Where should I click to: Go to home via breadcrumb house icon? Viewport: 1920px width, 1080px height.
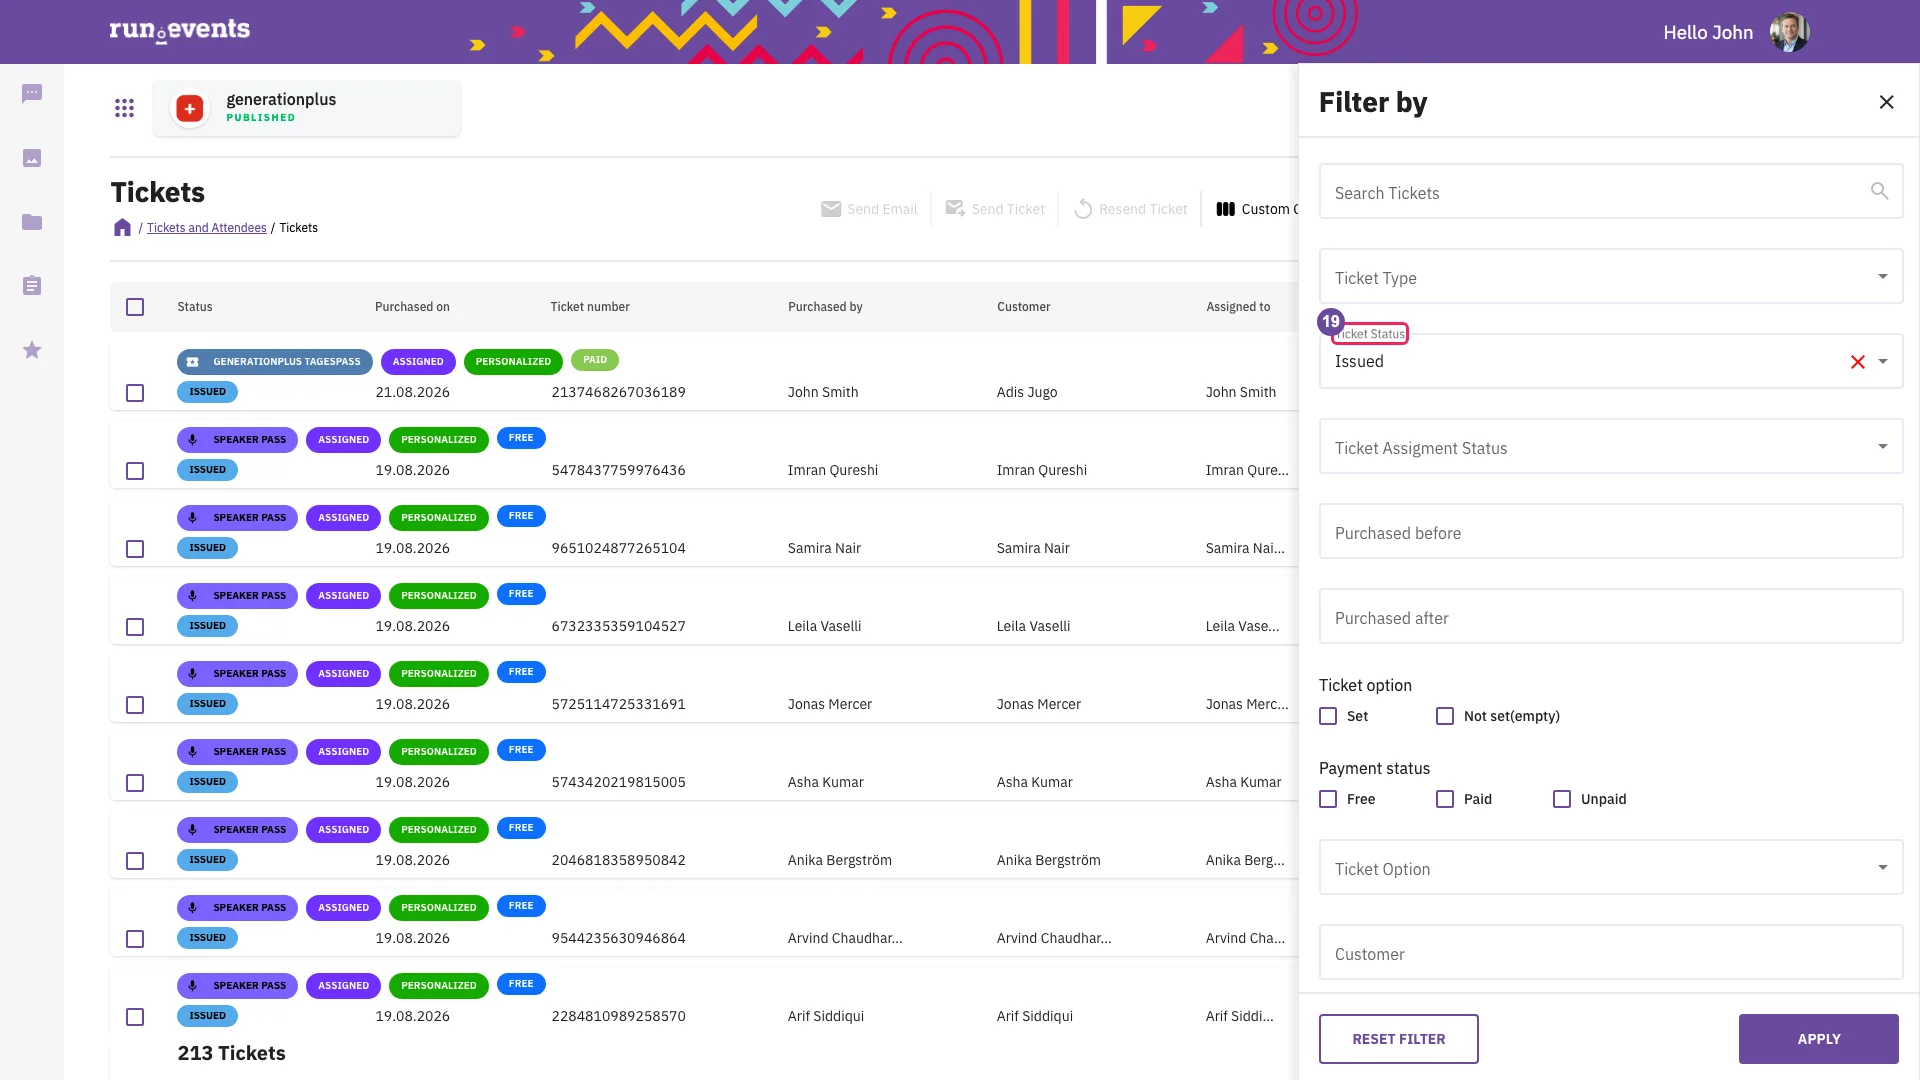click(x=122, y=228)
